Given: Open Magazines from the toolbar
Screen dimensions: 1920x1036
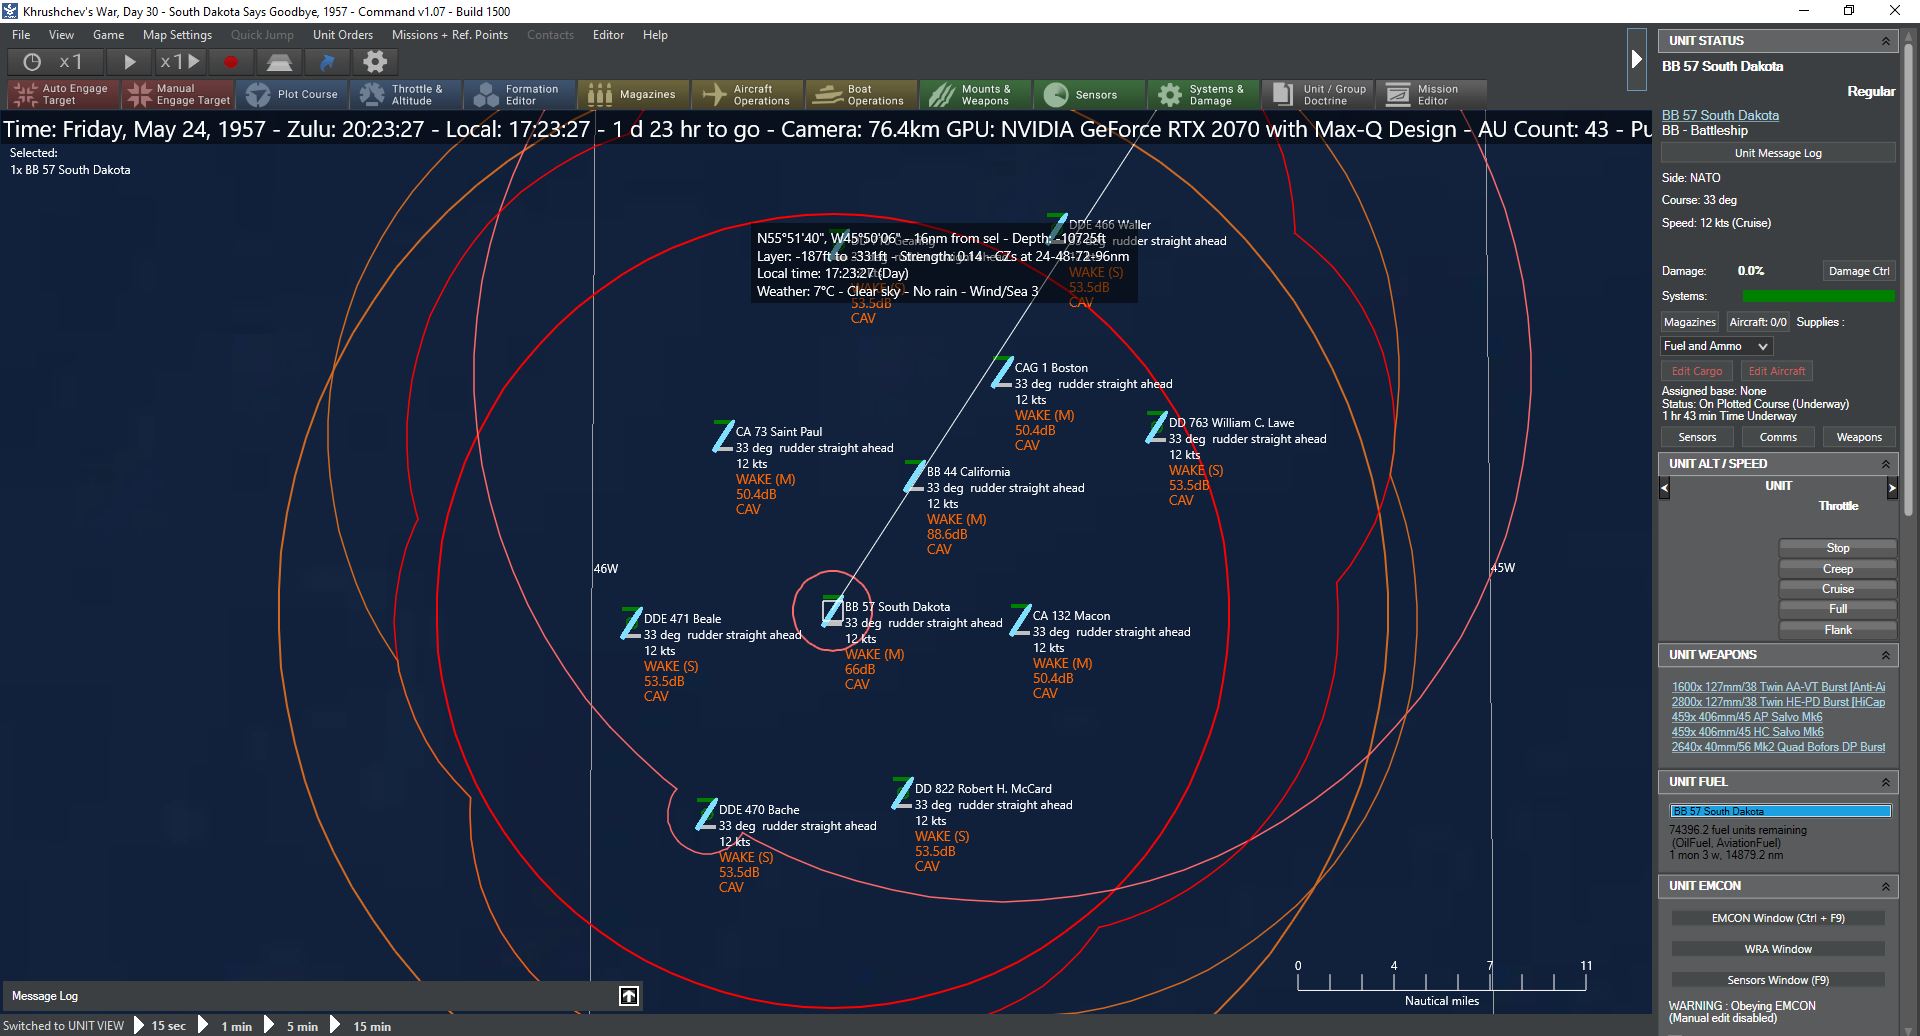Looking at the screenshot, I should 634,94.
